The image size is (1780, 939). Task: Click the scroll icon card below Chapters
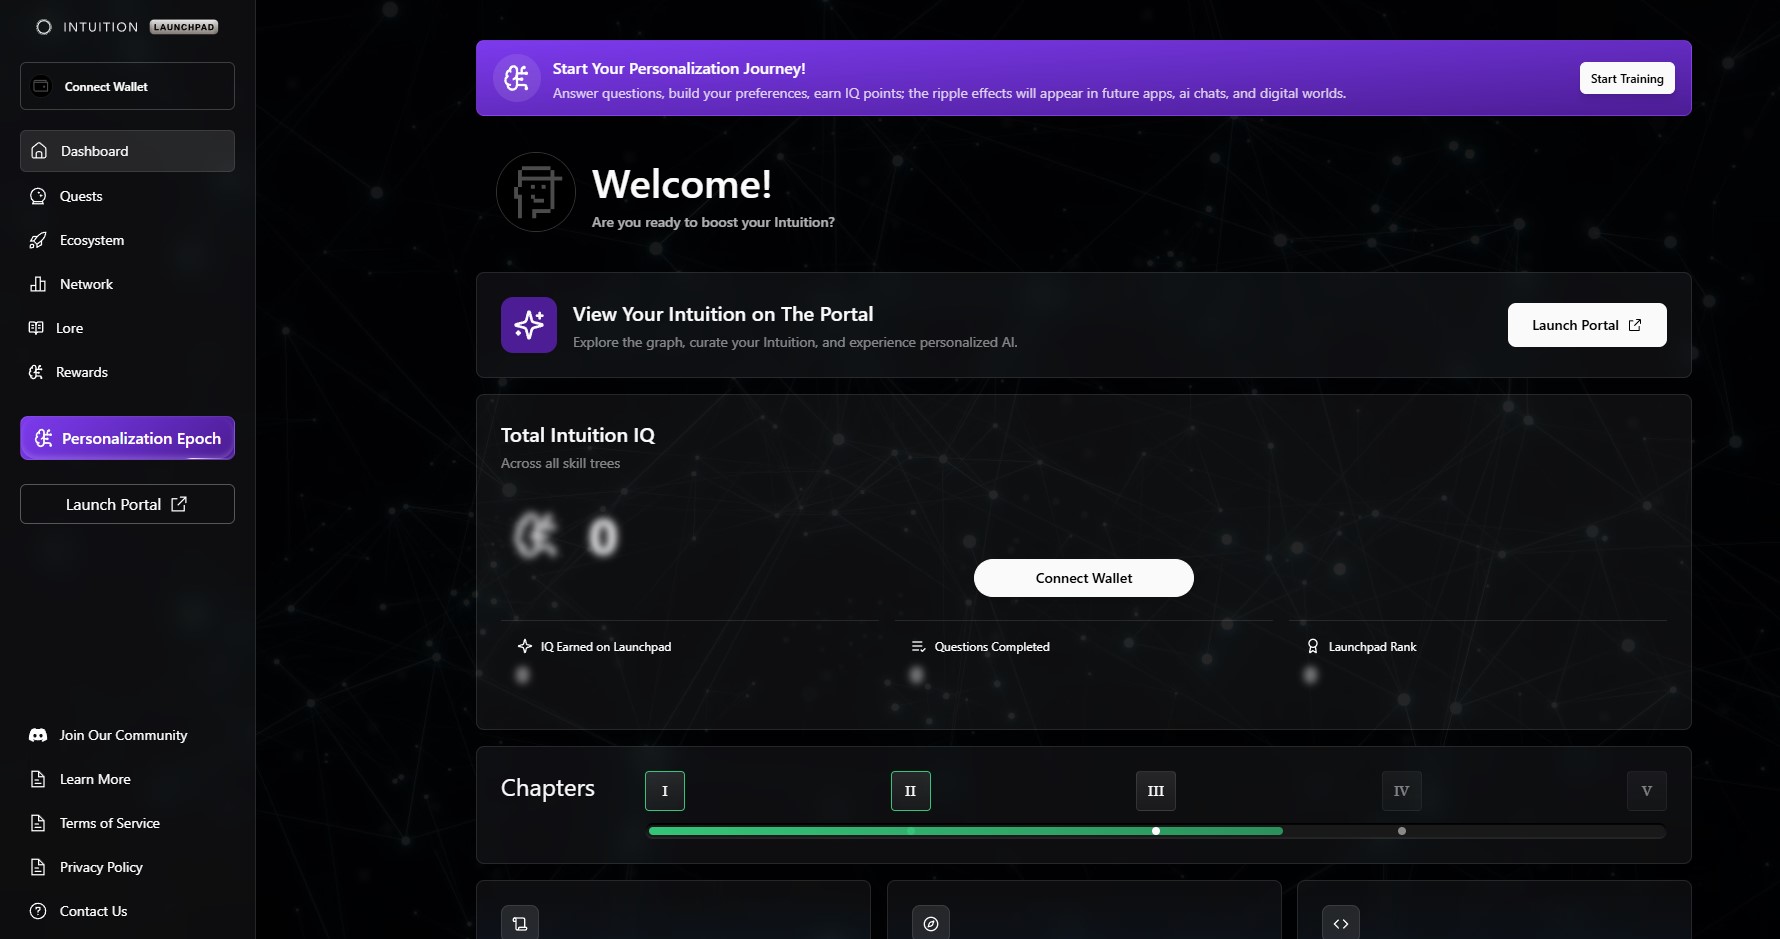pyautogui.click(x=520, y=923)
